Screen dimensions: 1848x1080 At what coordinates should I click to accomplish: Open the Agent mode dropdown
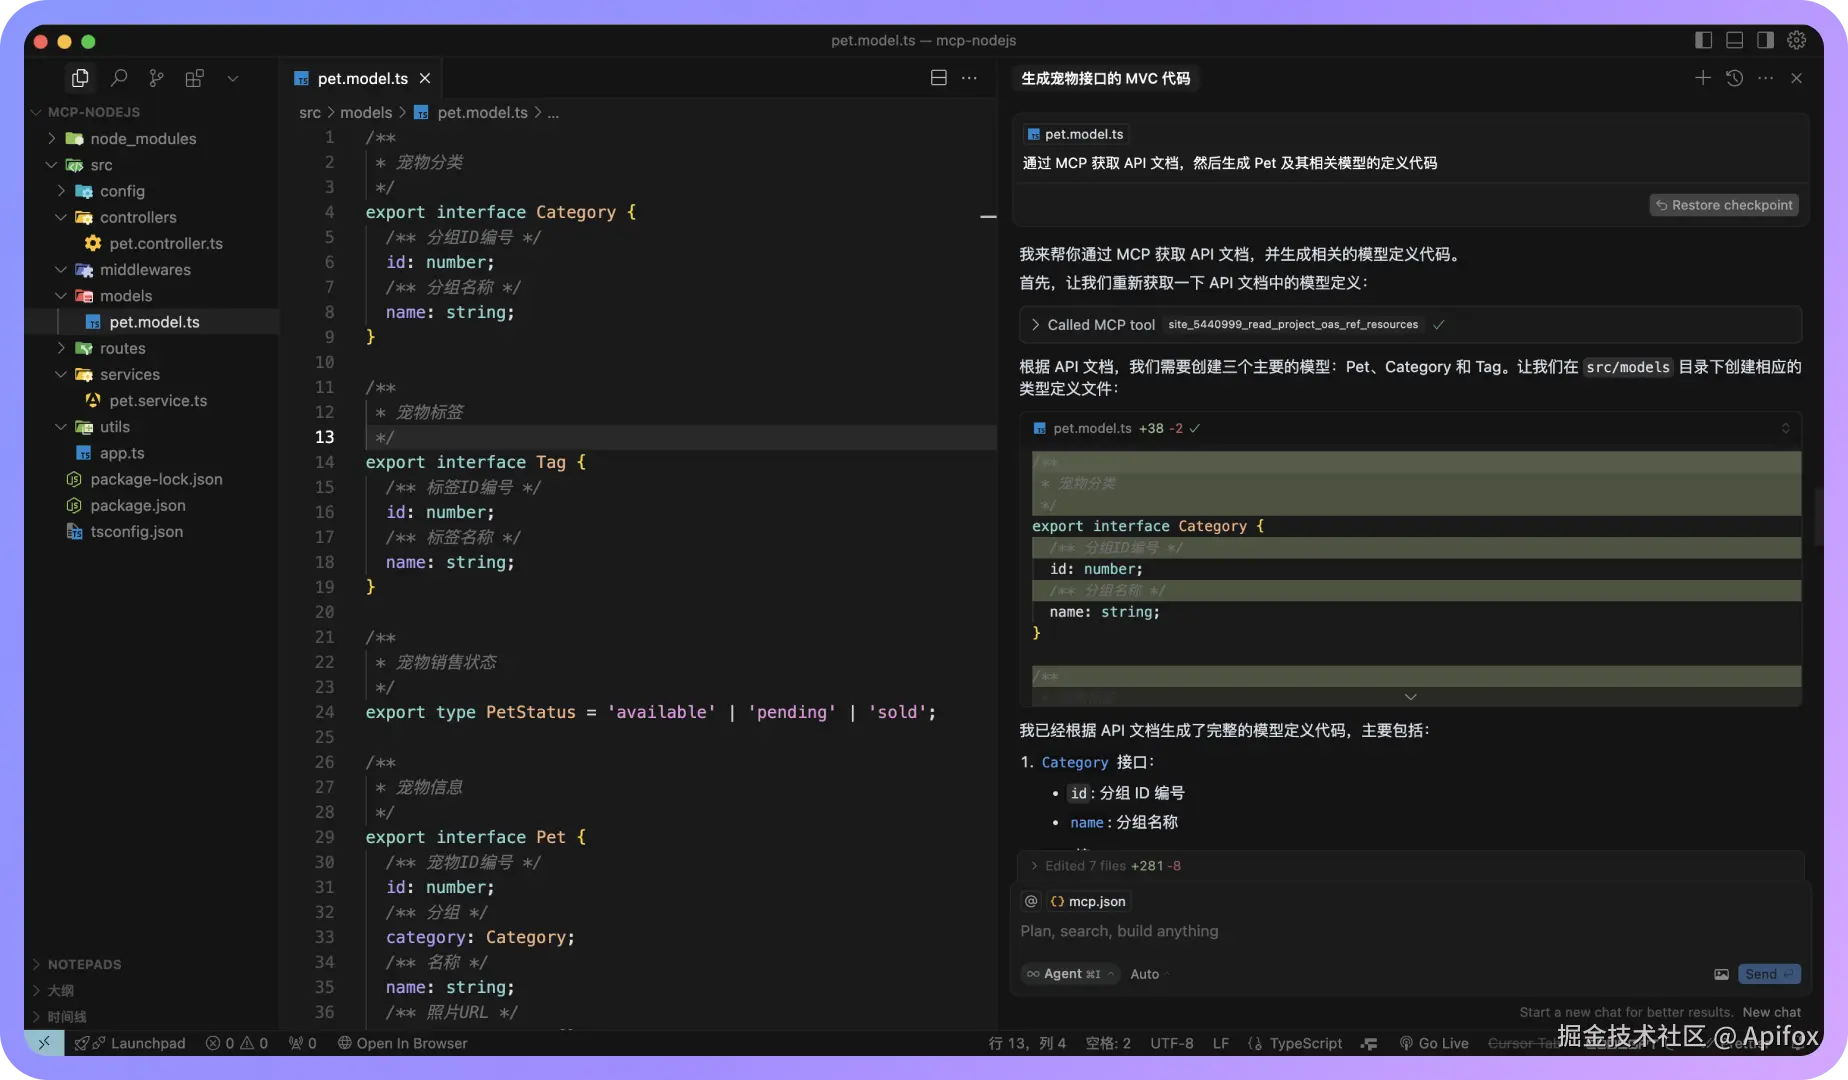pos(1069,974)
